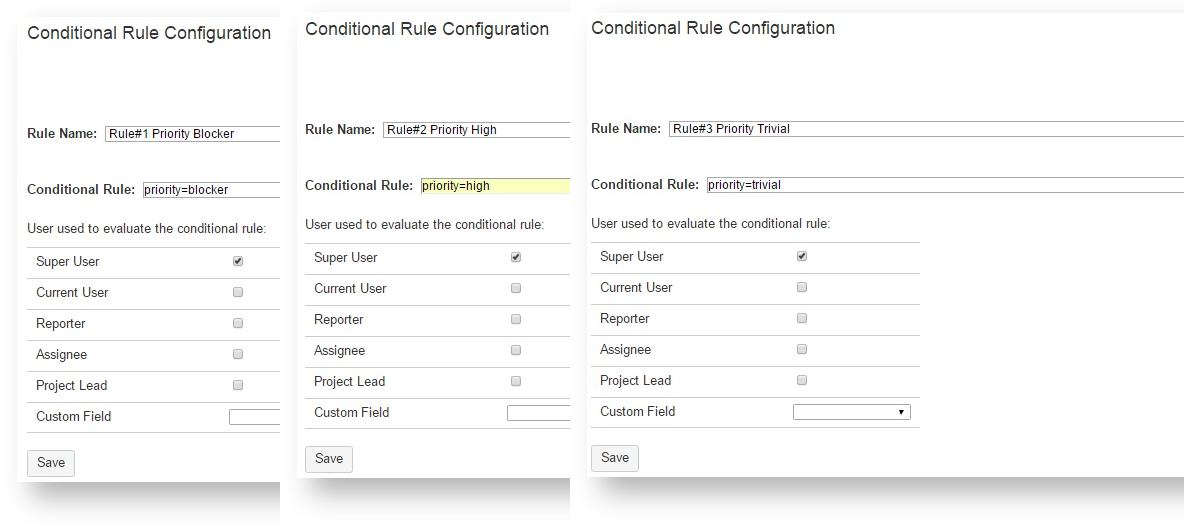
Task: Check Project Lead in the Rule#1 form
Action: 238,385
